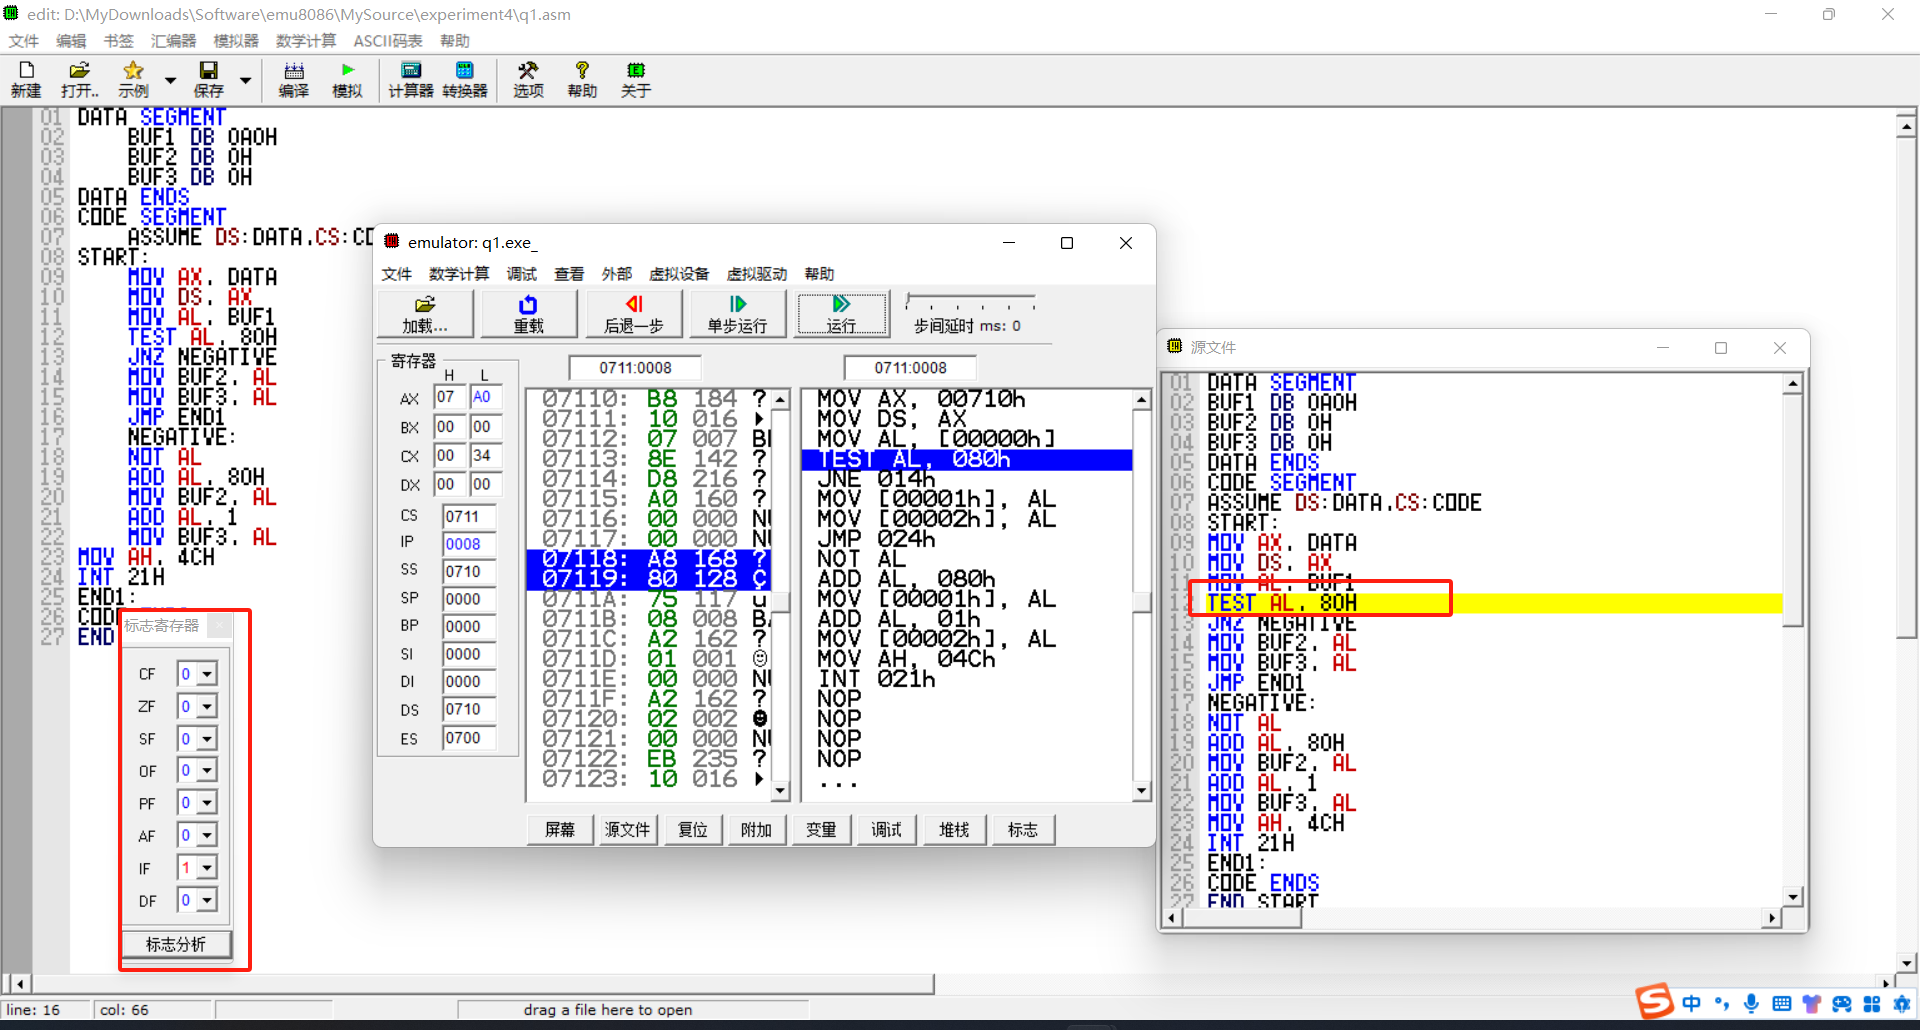Open the 关于 about icon
The height and width of the screenshot is (1030, 1920).
(x=636, y=79)
